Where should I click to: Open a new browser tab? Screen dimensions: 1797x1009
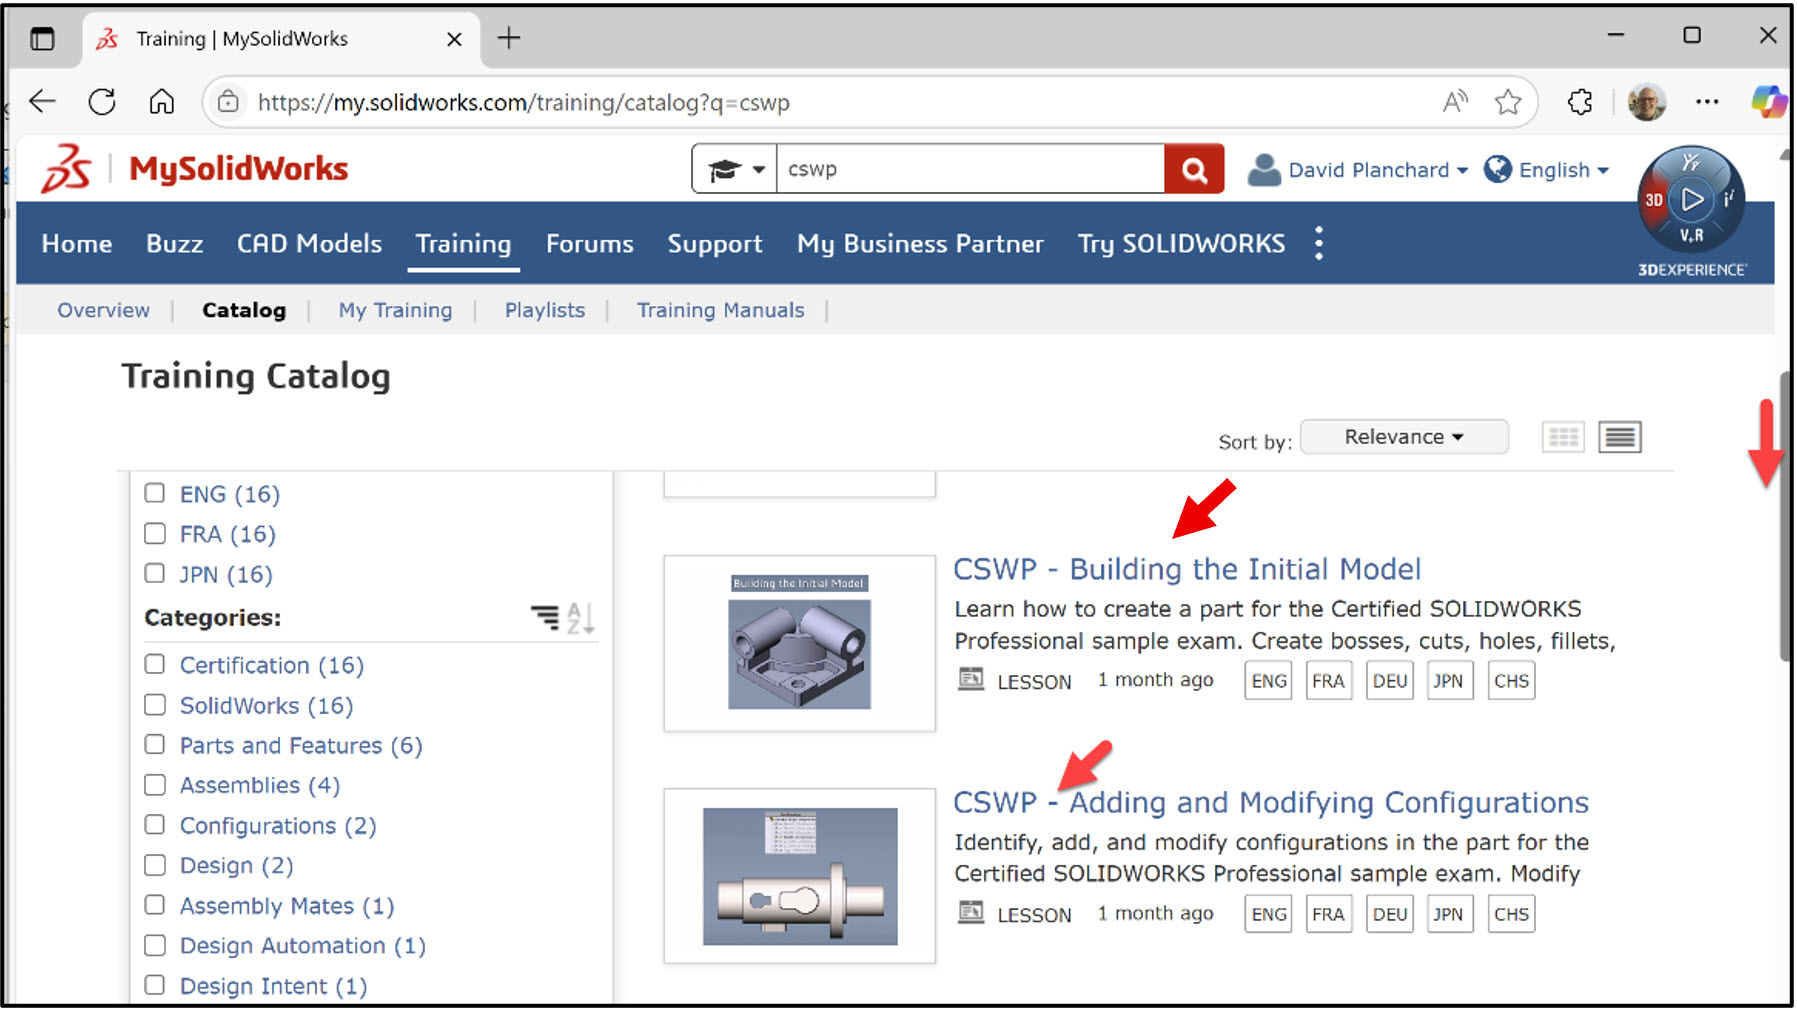pyautogui.click(x=509, y=38)
